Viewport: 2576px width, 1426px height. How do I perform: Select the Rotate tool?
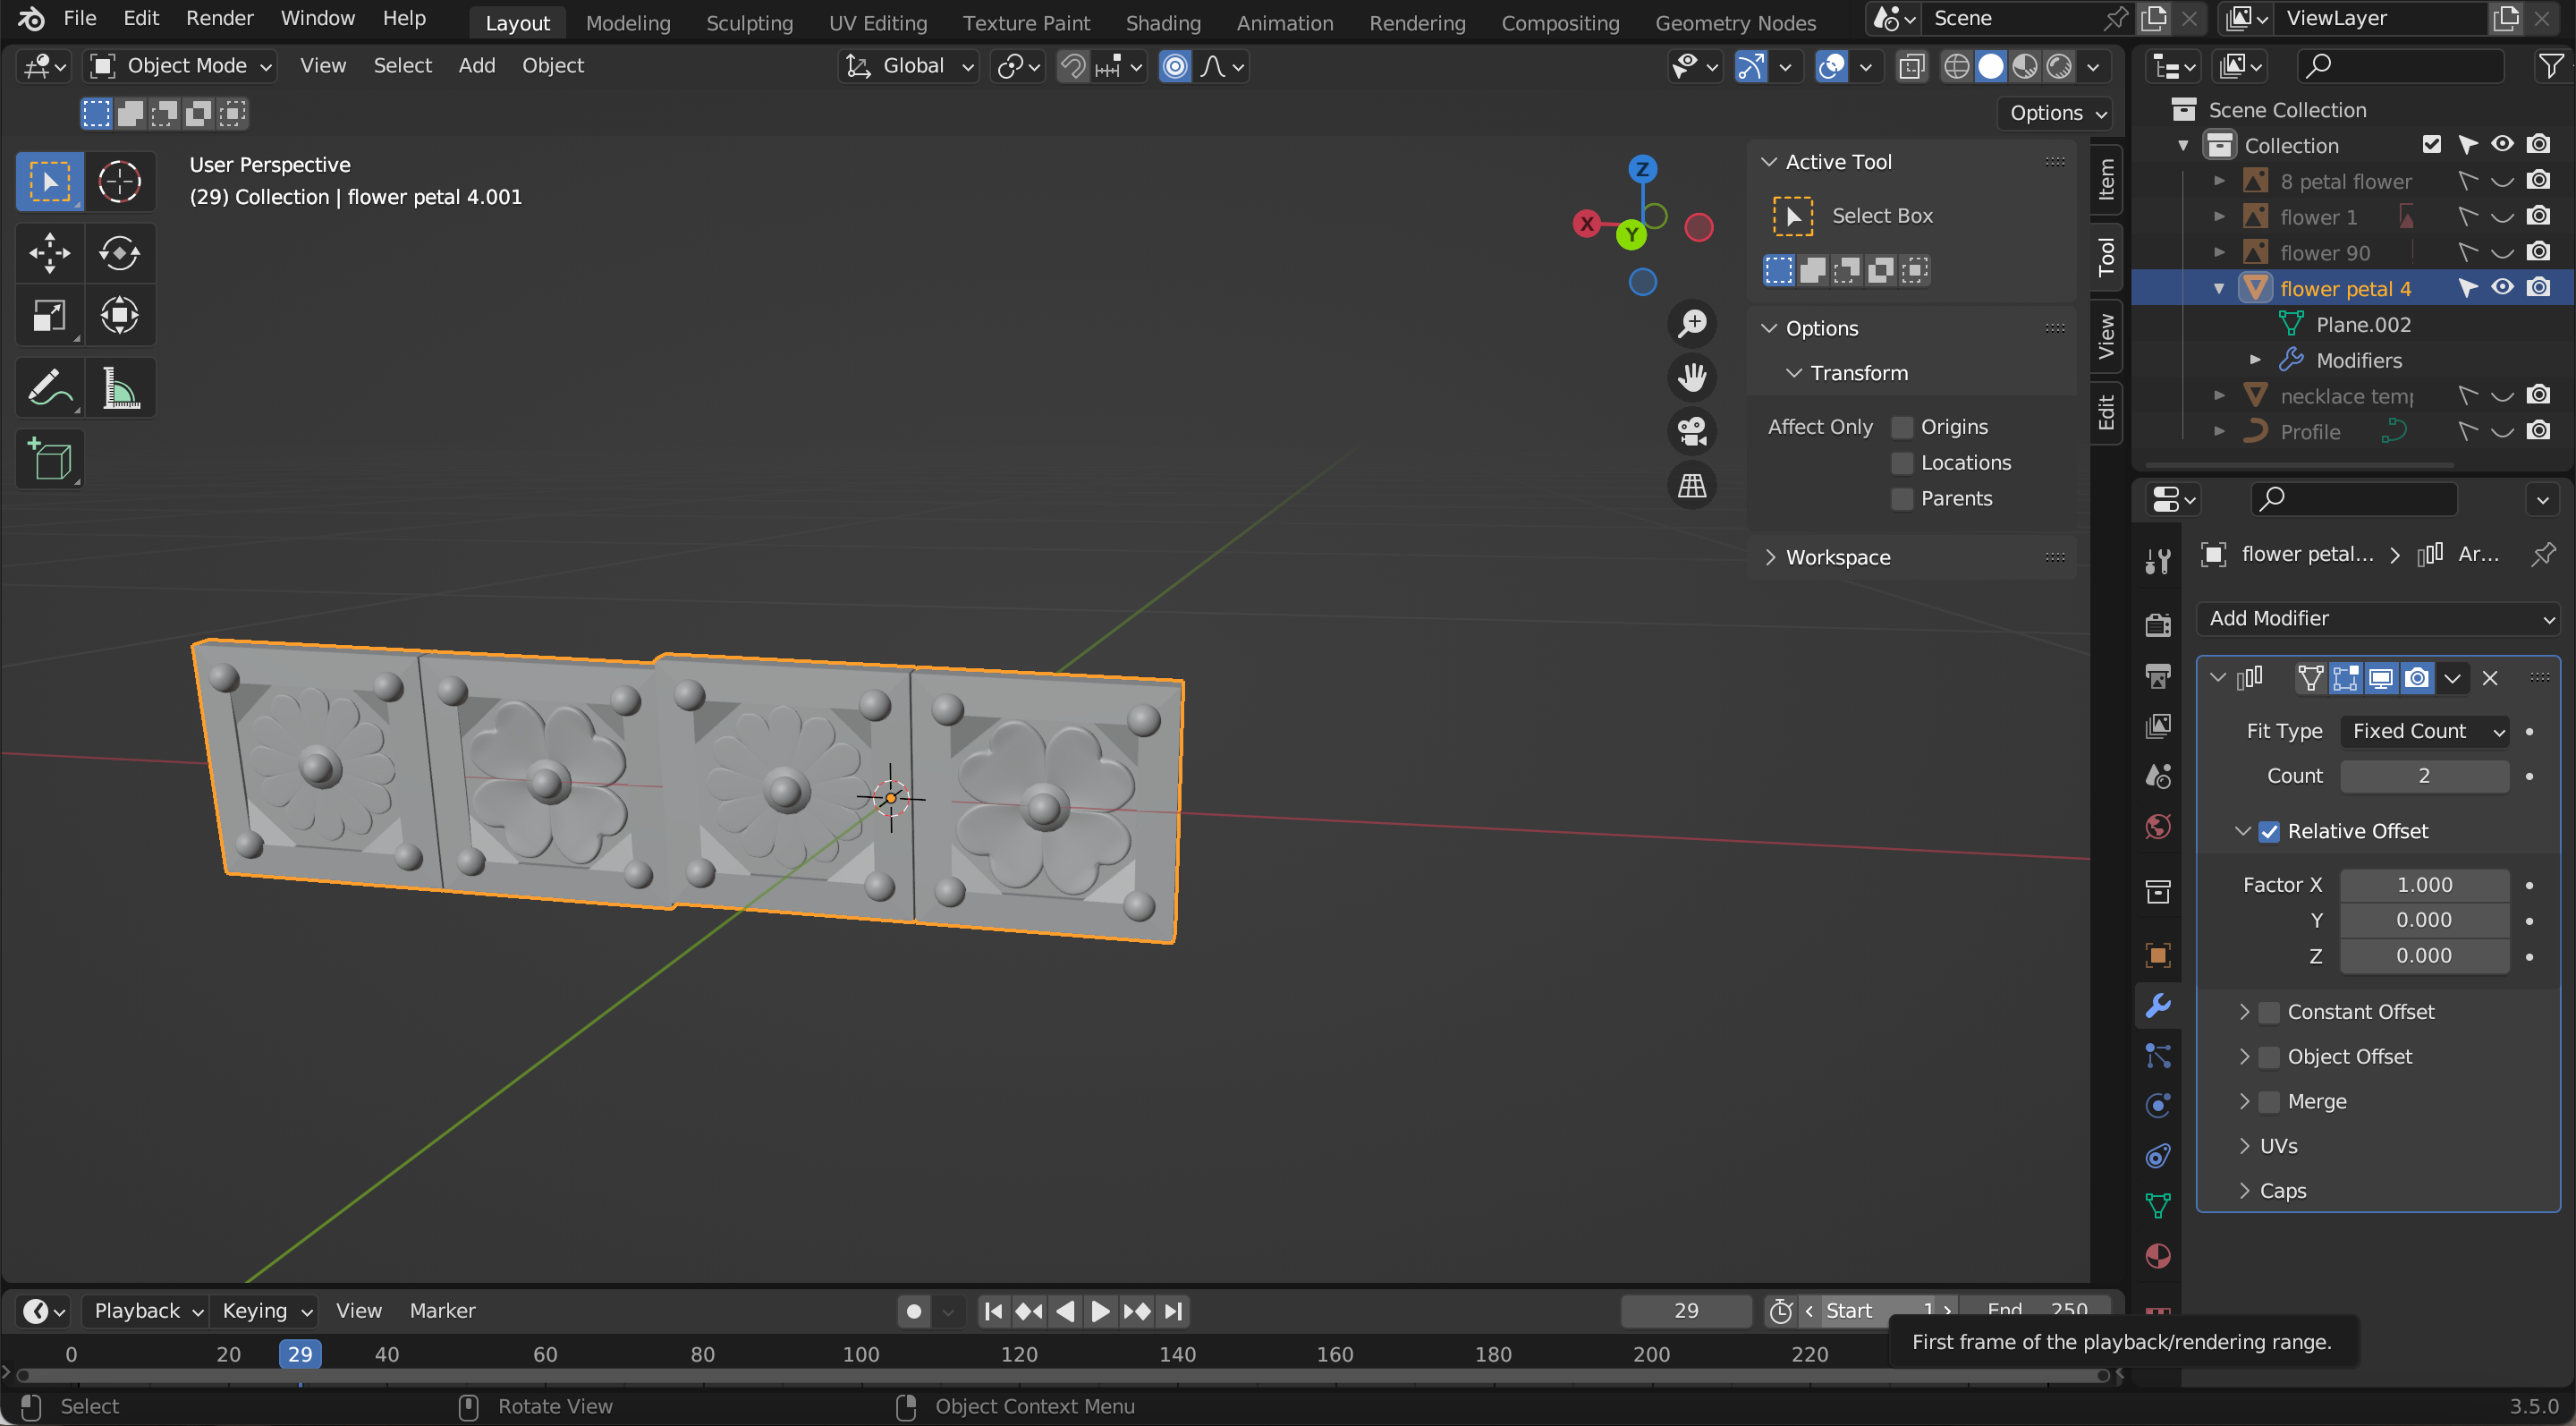(119, 253)
